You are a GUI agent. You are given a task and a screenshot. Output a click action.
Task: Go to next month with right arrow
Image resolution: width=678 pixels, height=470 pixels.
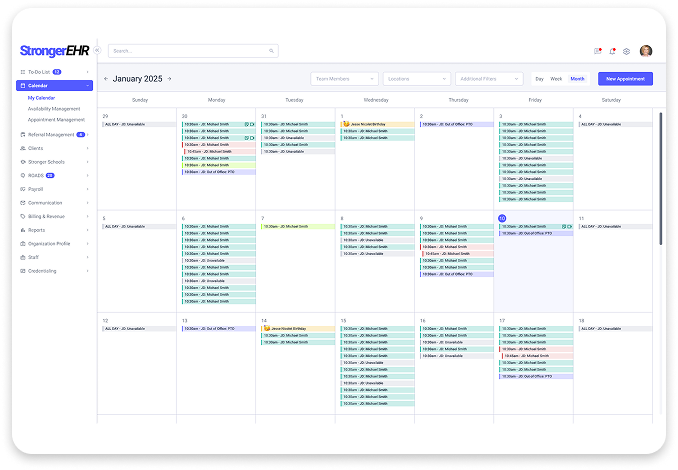[170, 78]
